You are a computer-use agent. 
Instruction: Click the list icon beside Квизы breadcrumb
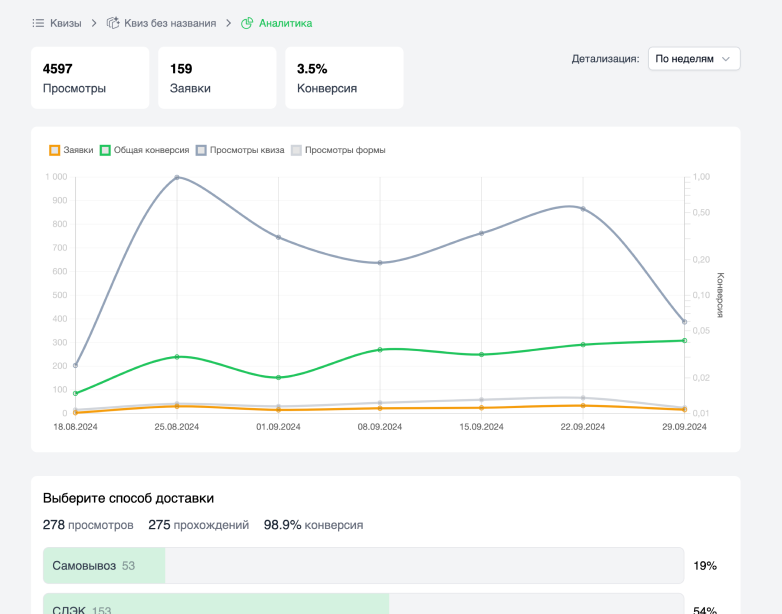click(38, 23)
